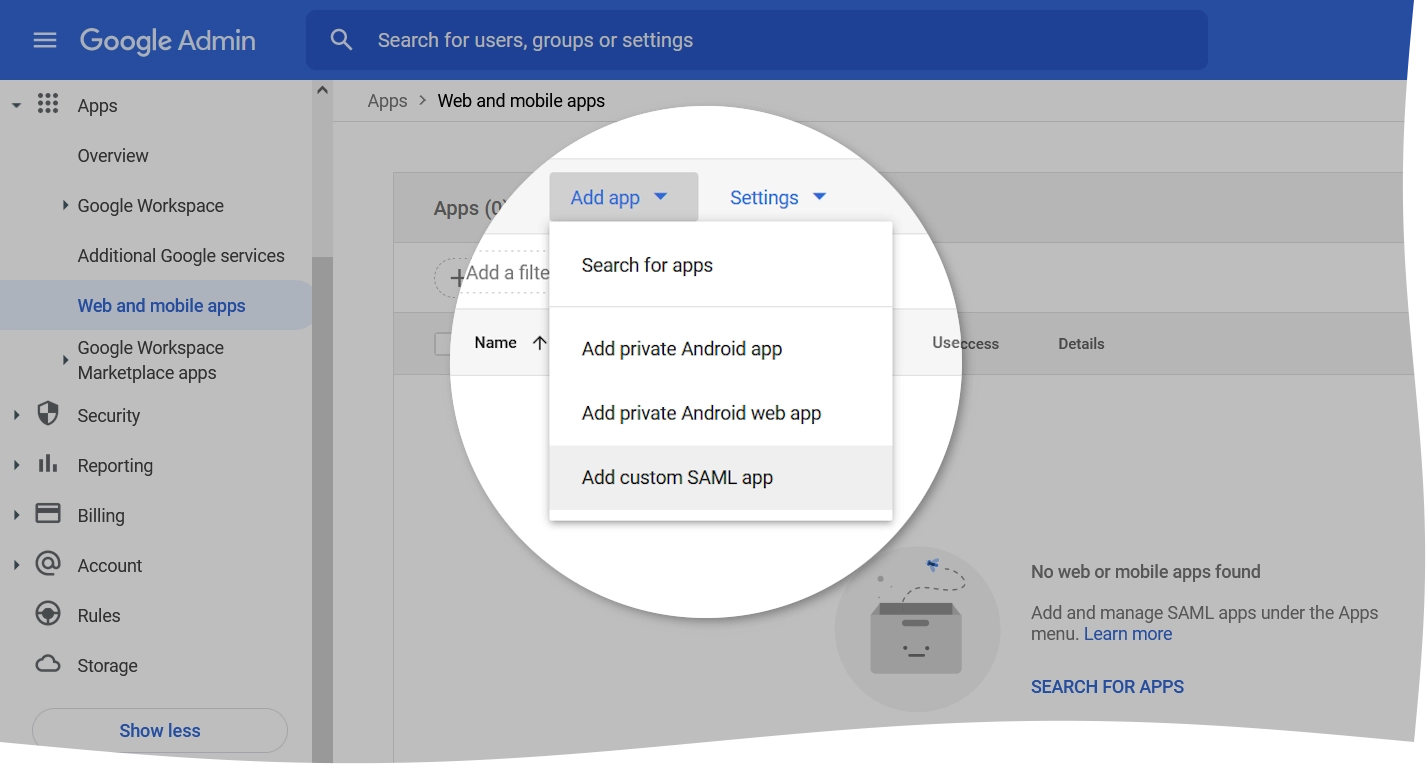1426x764 pixels.
Task: Choose Search for apps menu item
Action: point(721,265)
